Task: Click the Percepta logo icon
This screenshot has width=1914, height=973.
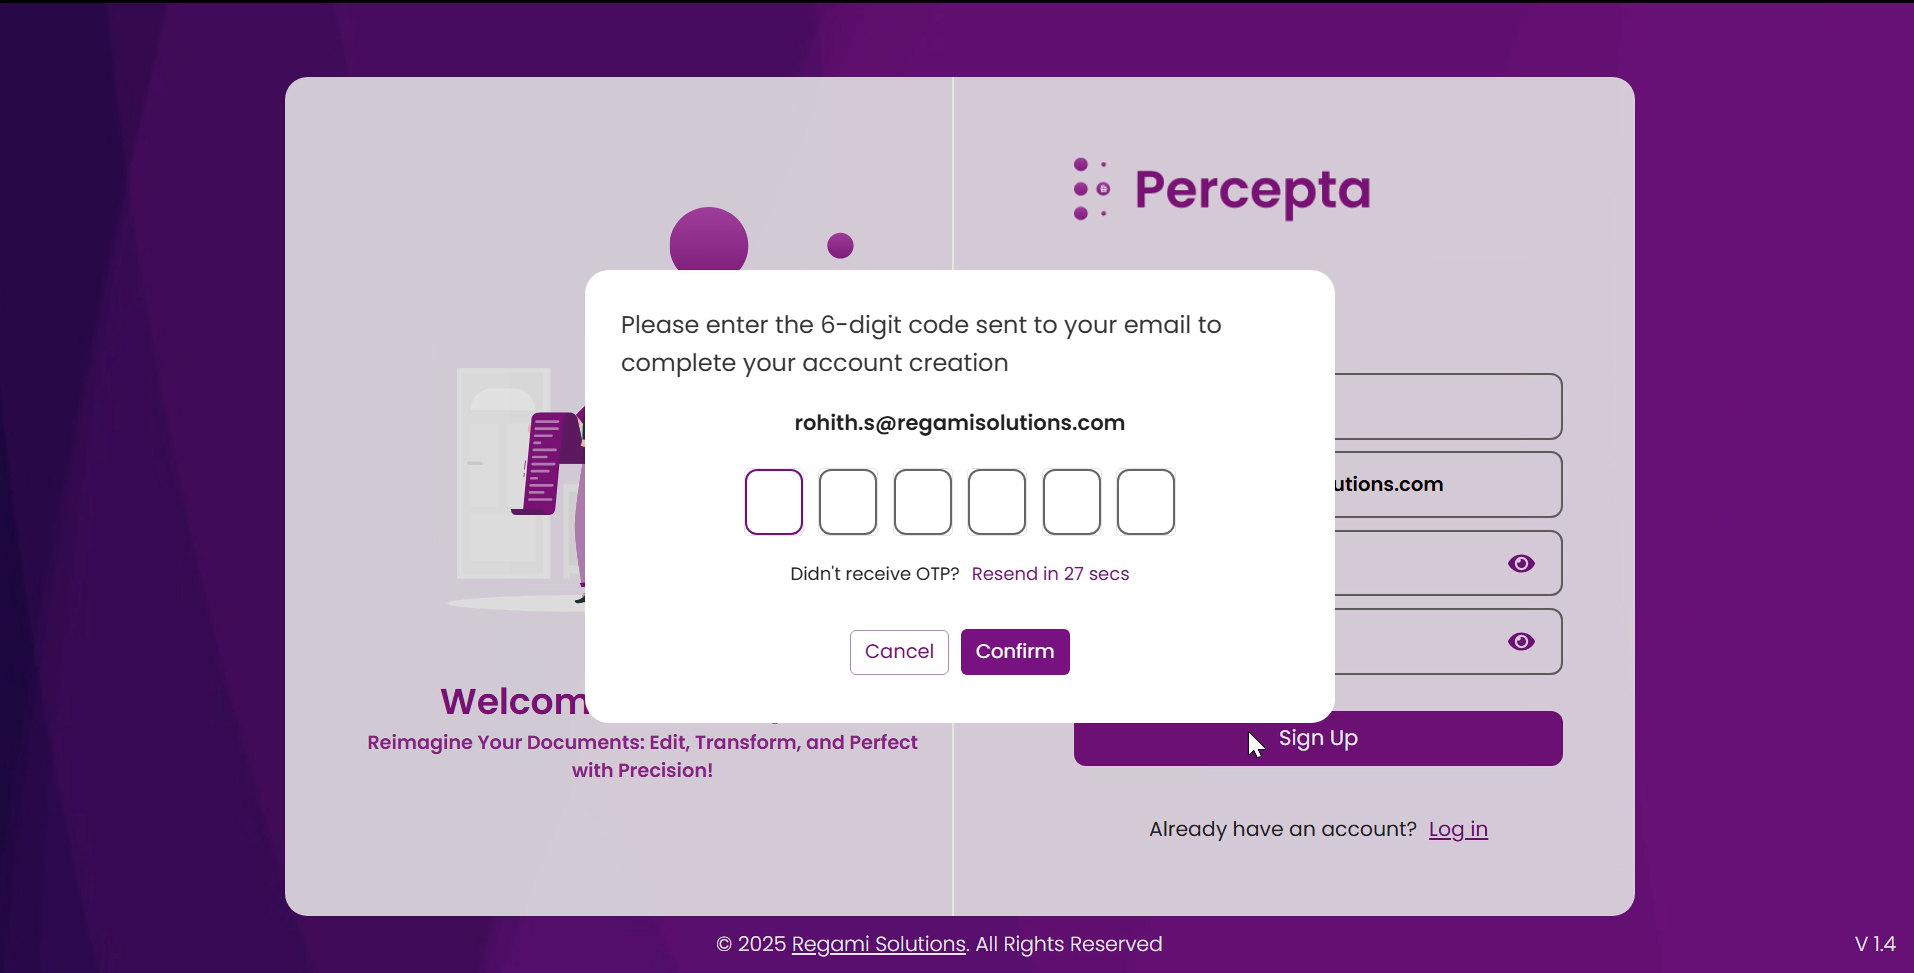Action: pos(1091,189)
